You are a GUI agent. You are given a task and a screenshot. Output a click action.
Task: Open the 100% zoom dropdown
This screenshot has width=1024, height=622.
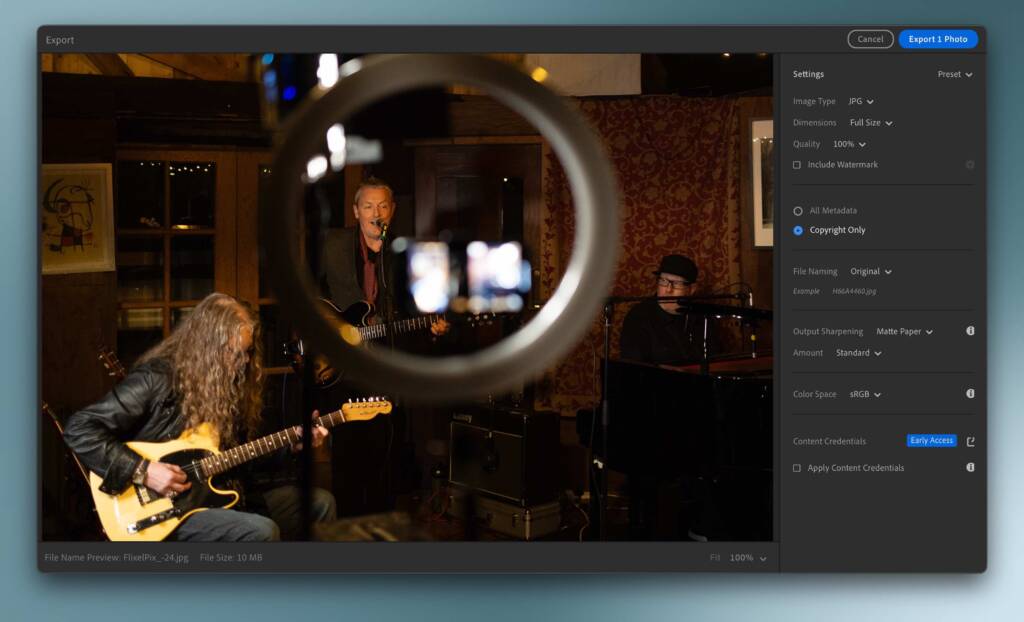pyautogui.click(x=748, y=558)
